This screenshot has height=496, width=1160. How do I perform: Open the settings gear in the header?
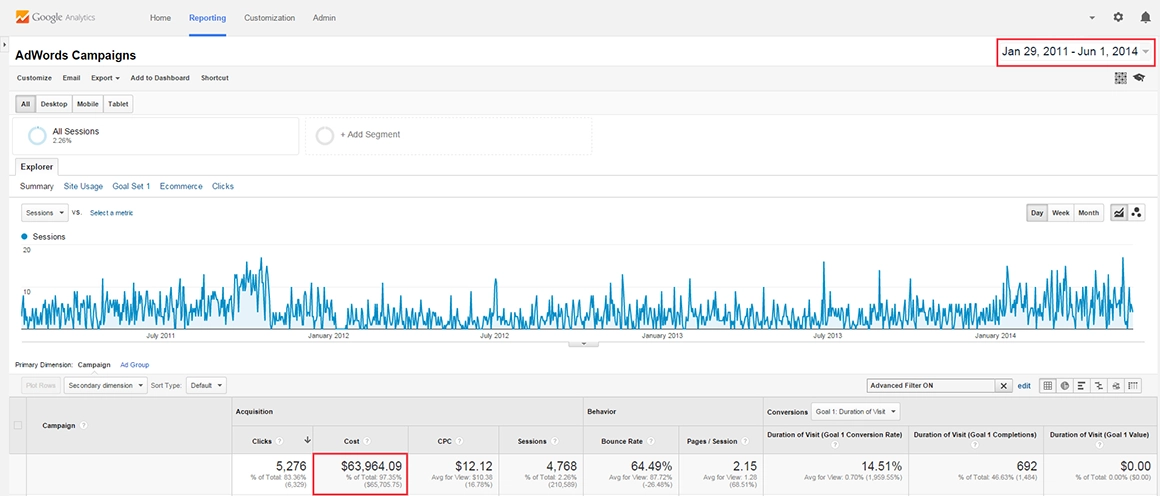(1118, 17)
